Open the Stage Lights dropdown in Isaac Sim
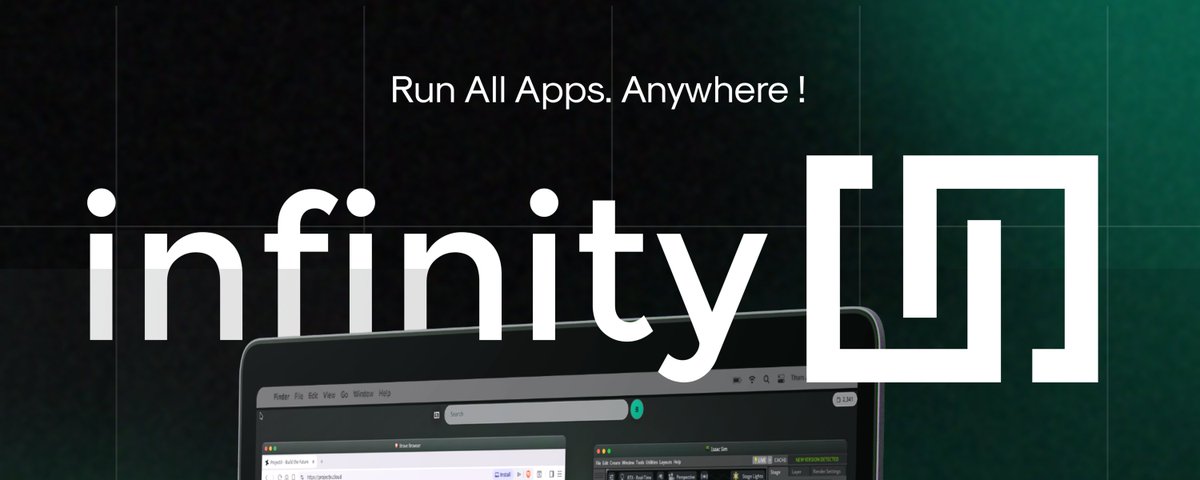1200x480 pixels. (749, 476)
